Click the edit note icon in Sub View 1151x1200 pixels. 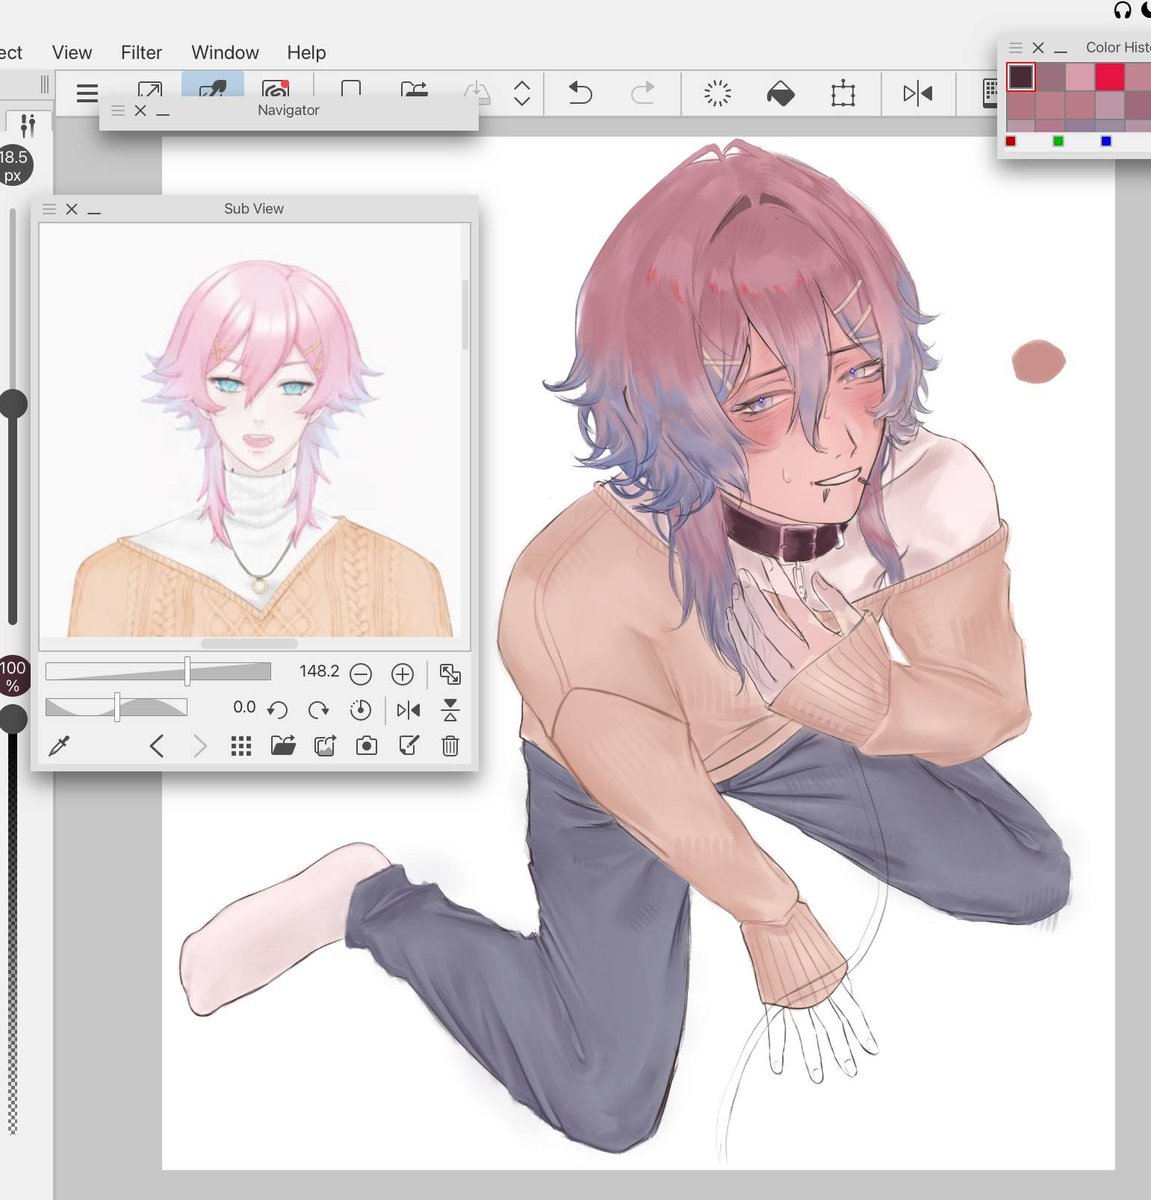[x=409, y=746]
